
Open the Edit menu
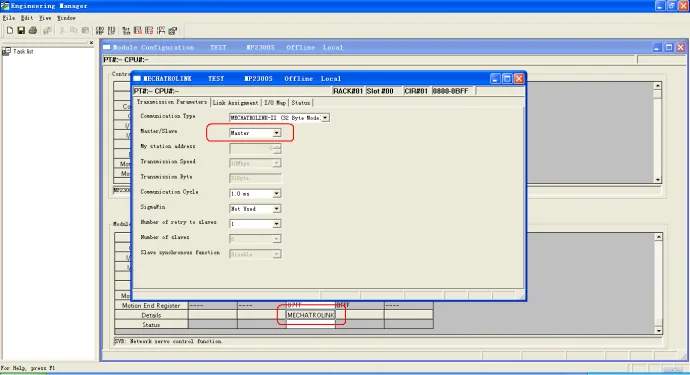tap(27, 18)
